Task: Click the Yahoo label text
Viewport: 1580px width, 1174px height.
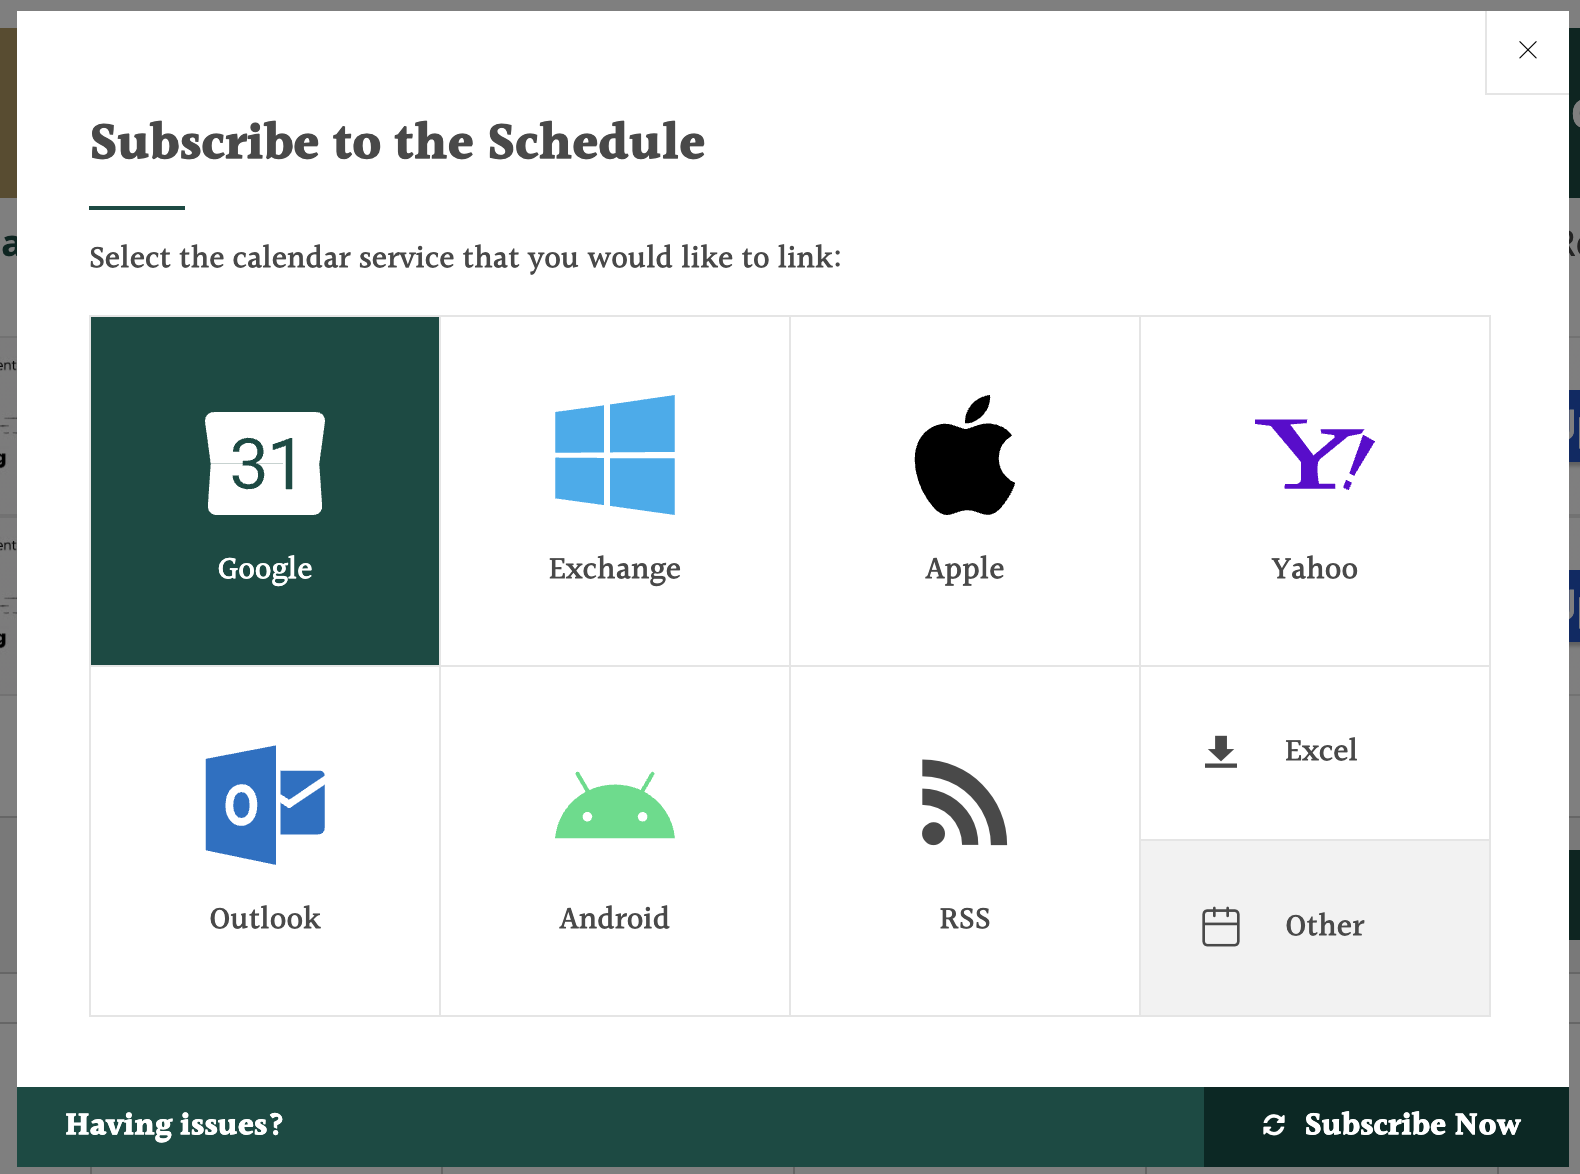Action: coord(1315,568)
